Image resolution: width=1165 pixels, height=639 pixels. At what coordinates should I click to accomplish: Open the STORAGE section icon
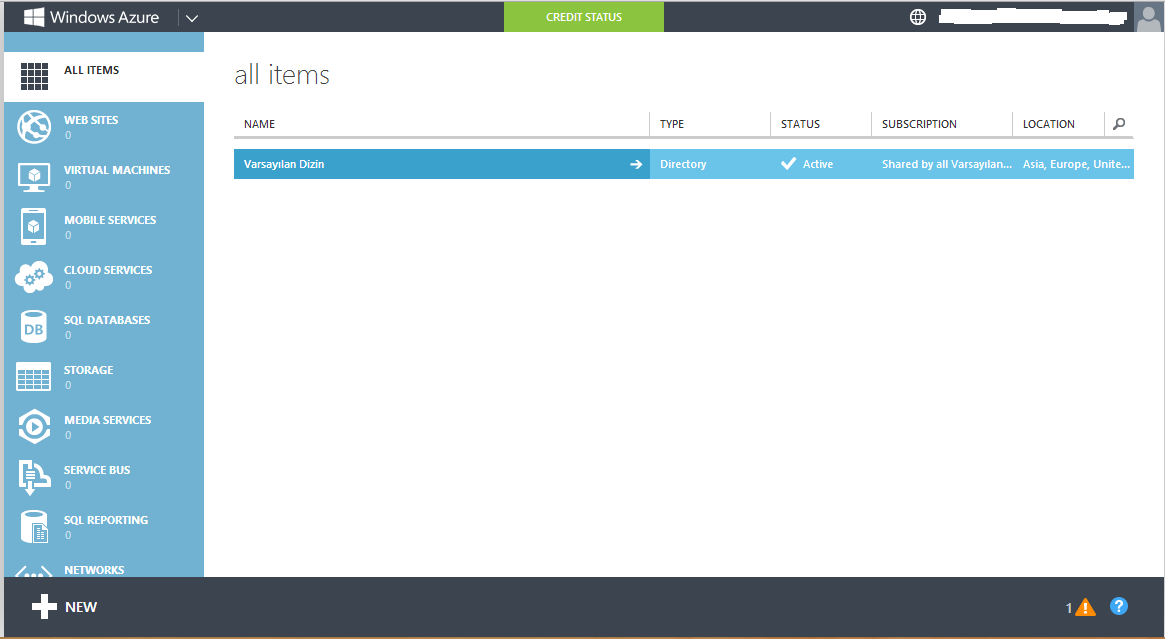35,377
